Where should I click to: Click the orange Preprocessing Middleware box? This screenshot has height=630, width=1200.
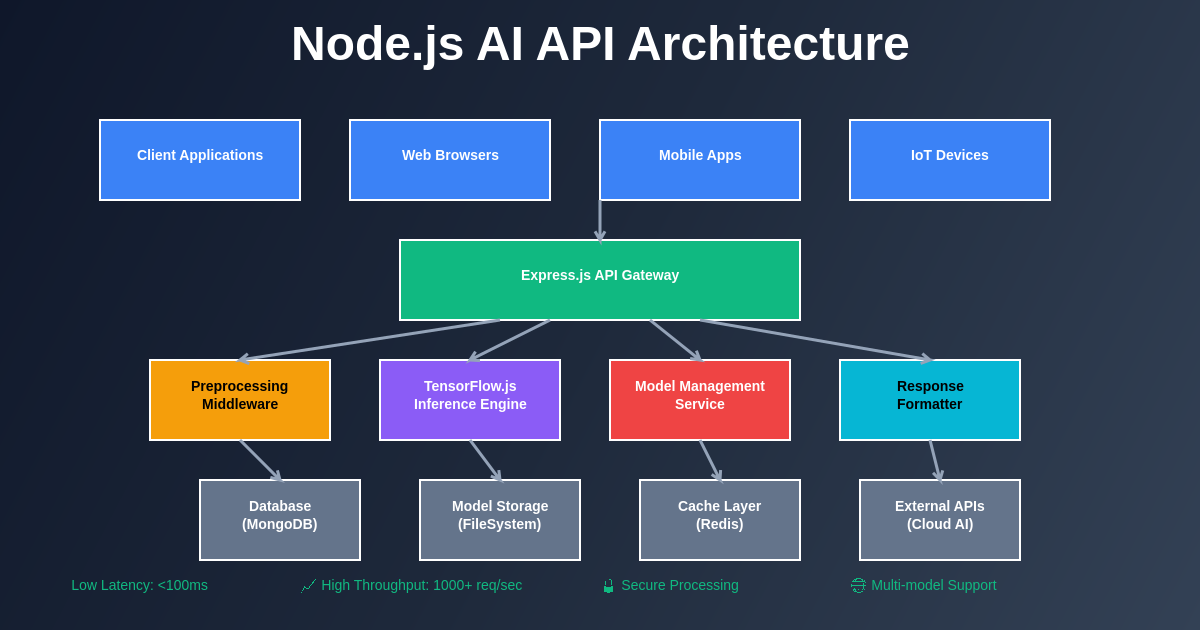tap(240, 400)
